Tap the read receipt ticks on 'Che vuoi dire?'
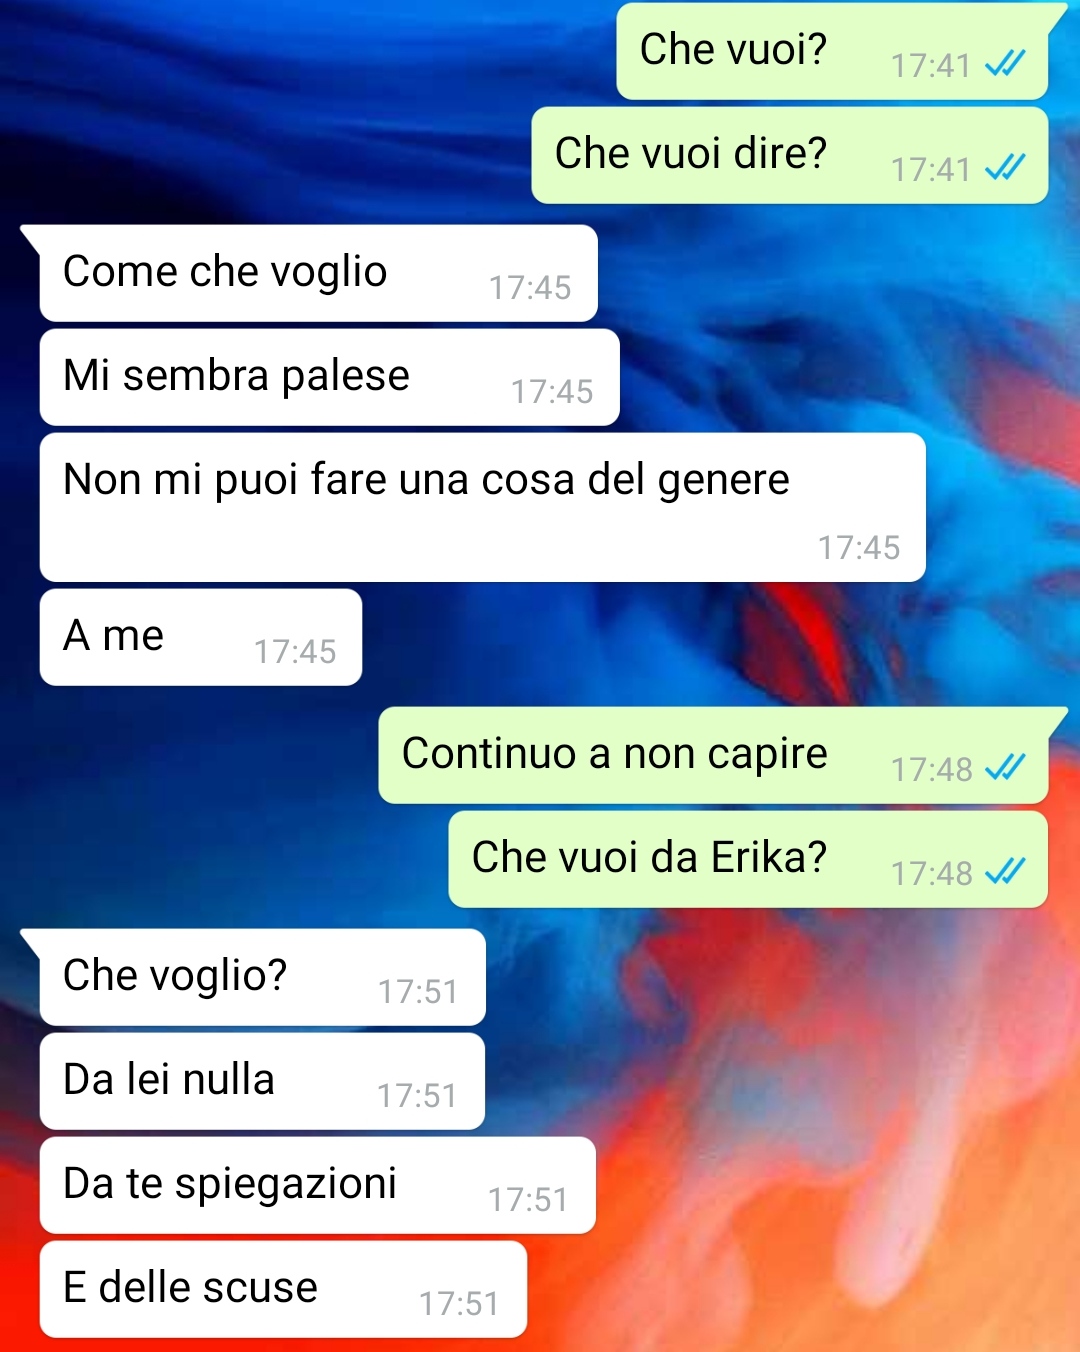The height and width of the screenshot is (1352, 1080). tap(1005, 169)
